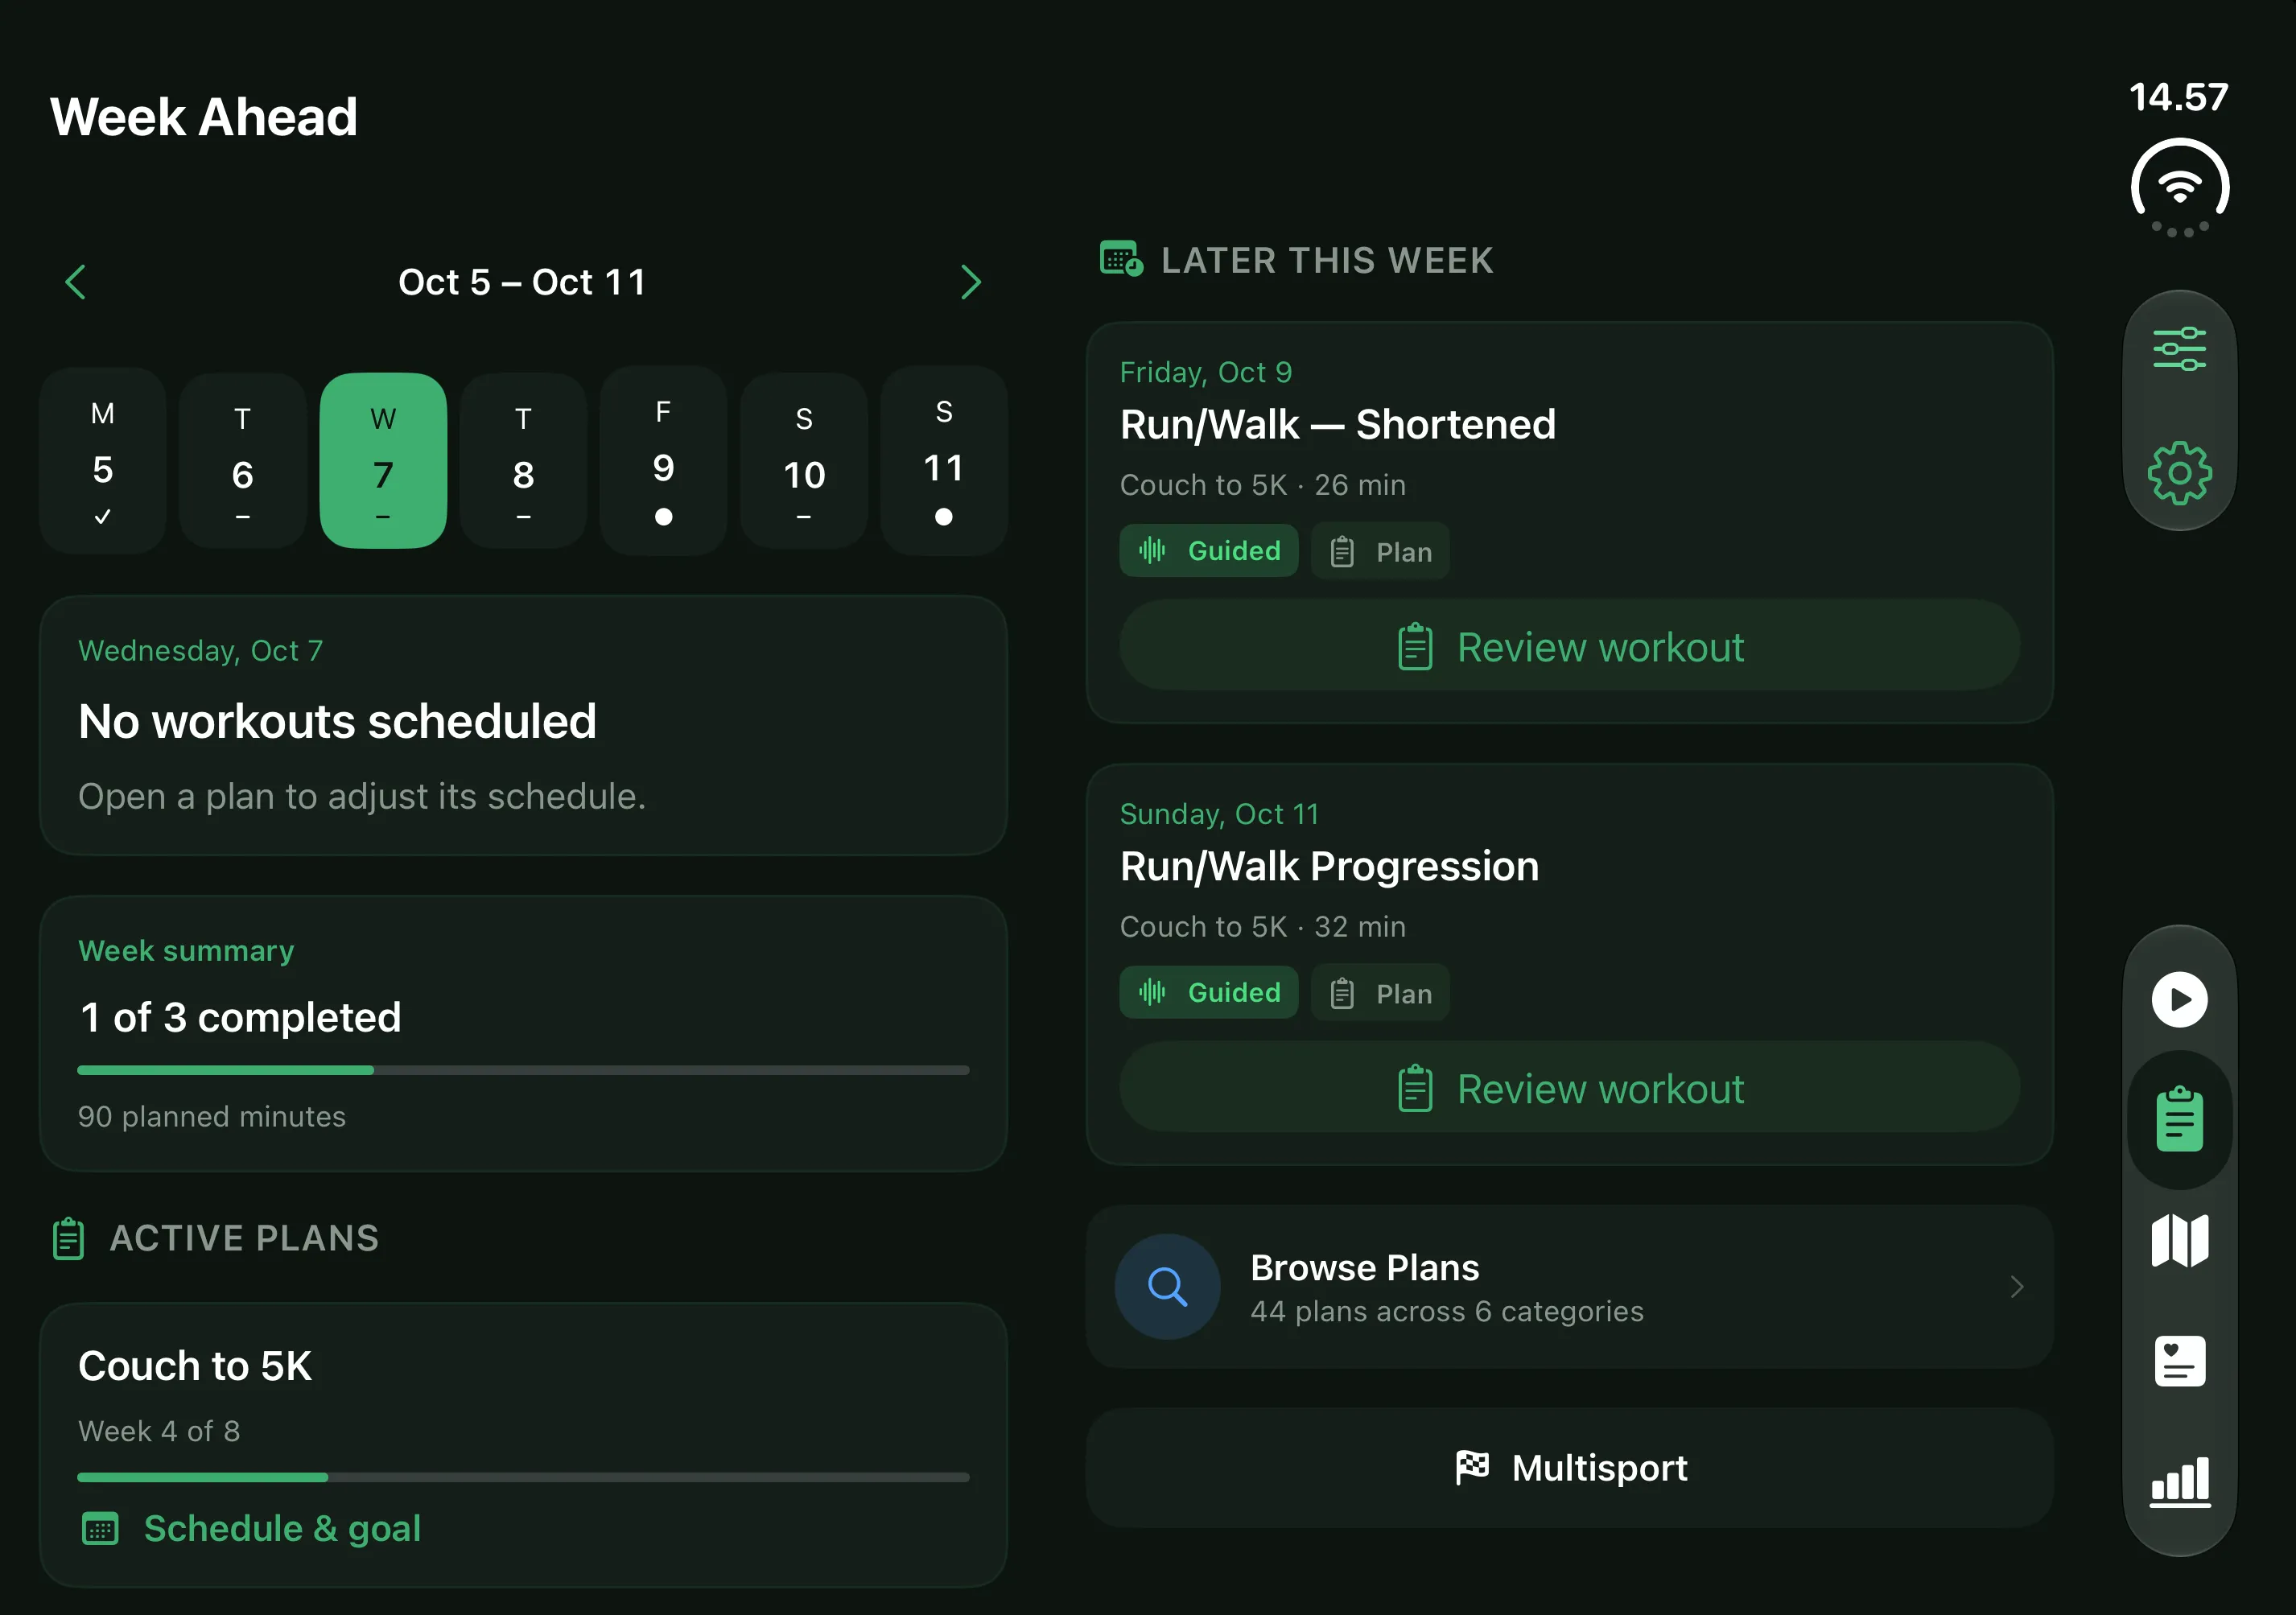Click the 14.57 clock display
The image size is (2296, 1615).
click(2179, 97)
